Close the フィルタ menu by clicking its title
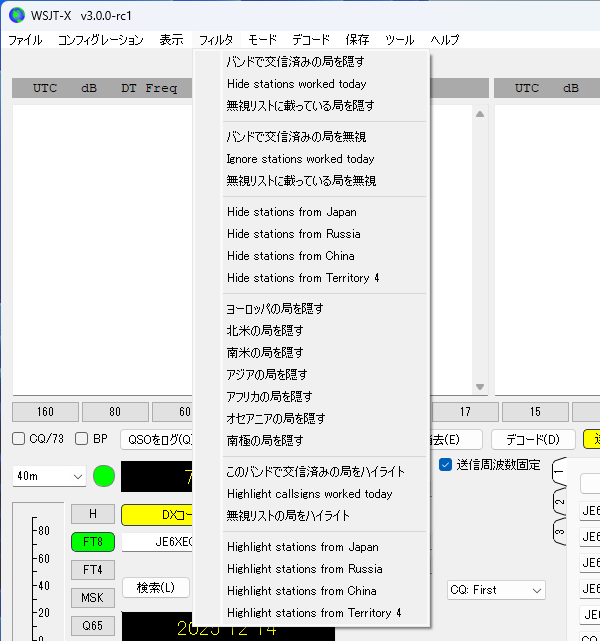This screenshot has width=600, height=641. click(216, 40)
